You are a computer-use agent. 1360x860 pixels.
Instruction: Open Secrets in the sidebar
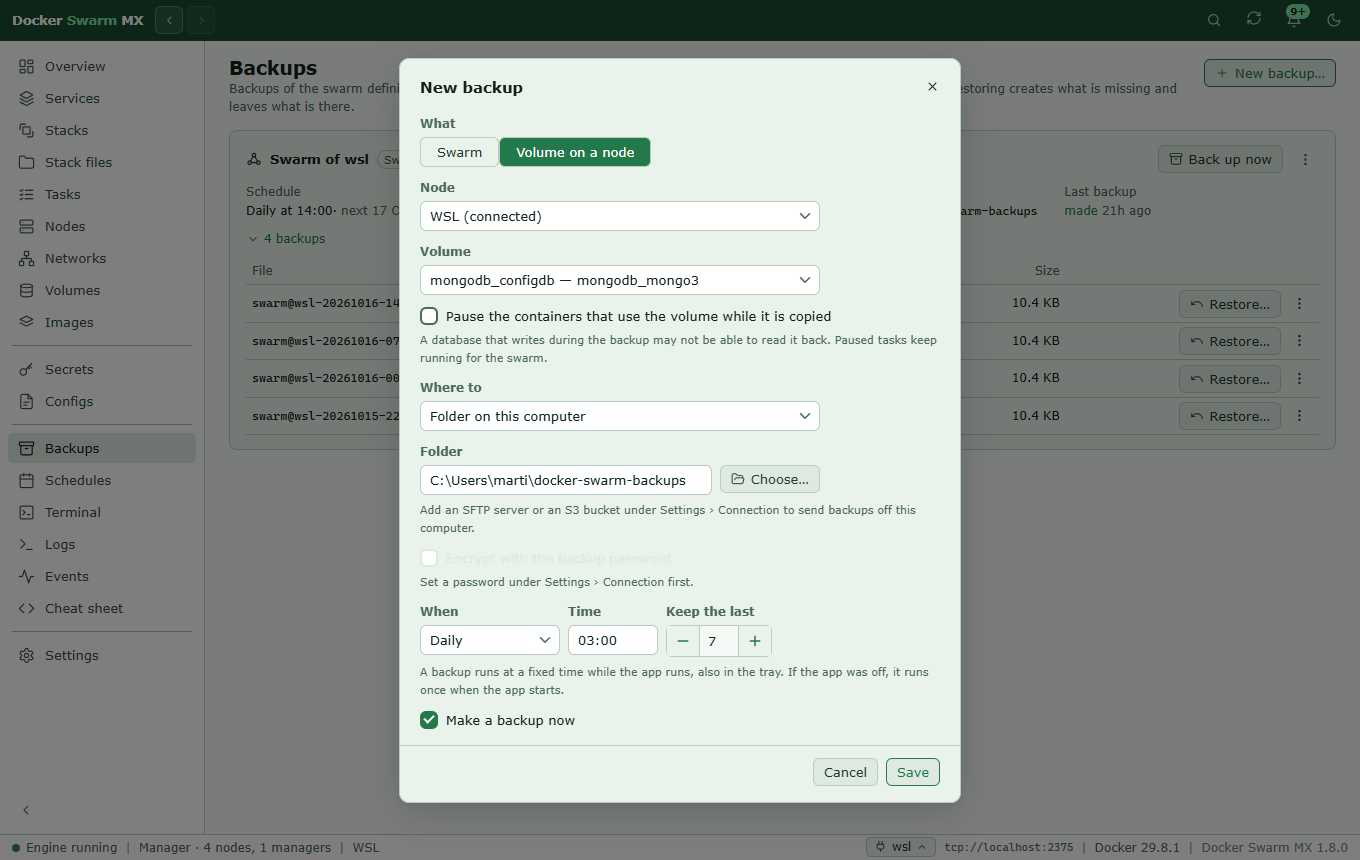click(x=102, y=369)
